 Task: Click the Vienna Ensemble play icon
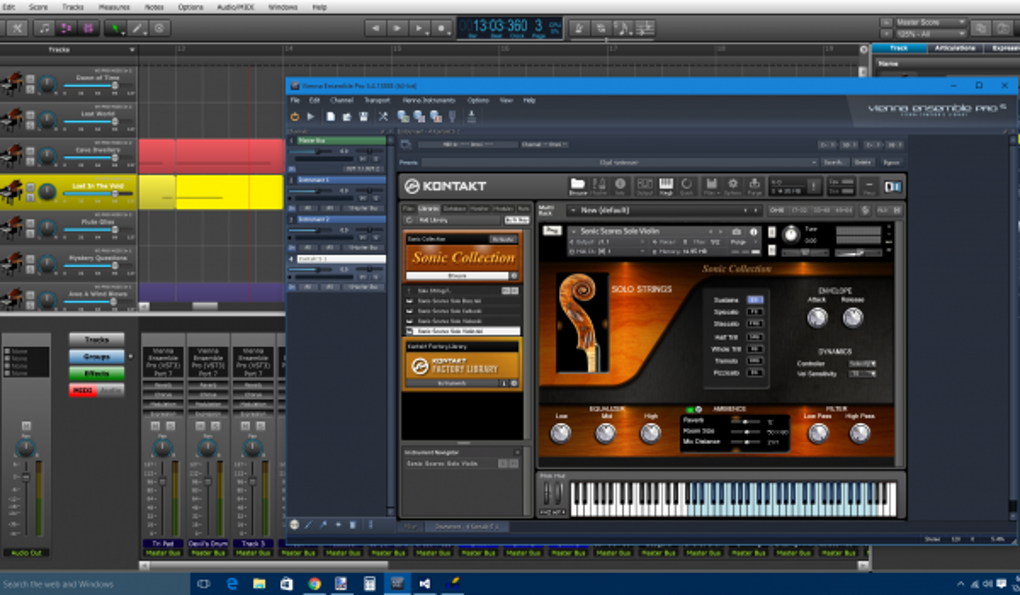pos(311,117)
